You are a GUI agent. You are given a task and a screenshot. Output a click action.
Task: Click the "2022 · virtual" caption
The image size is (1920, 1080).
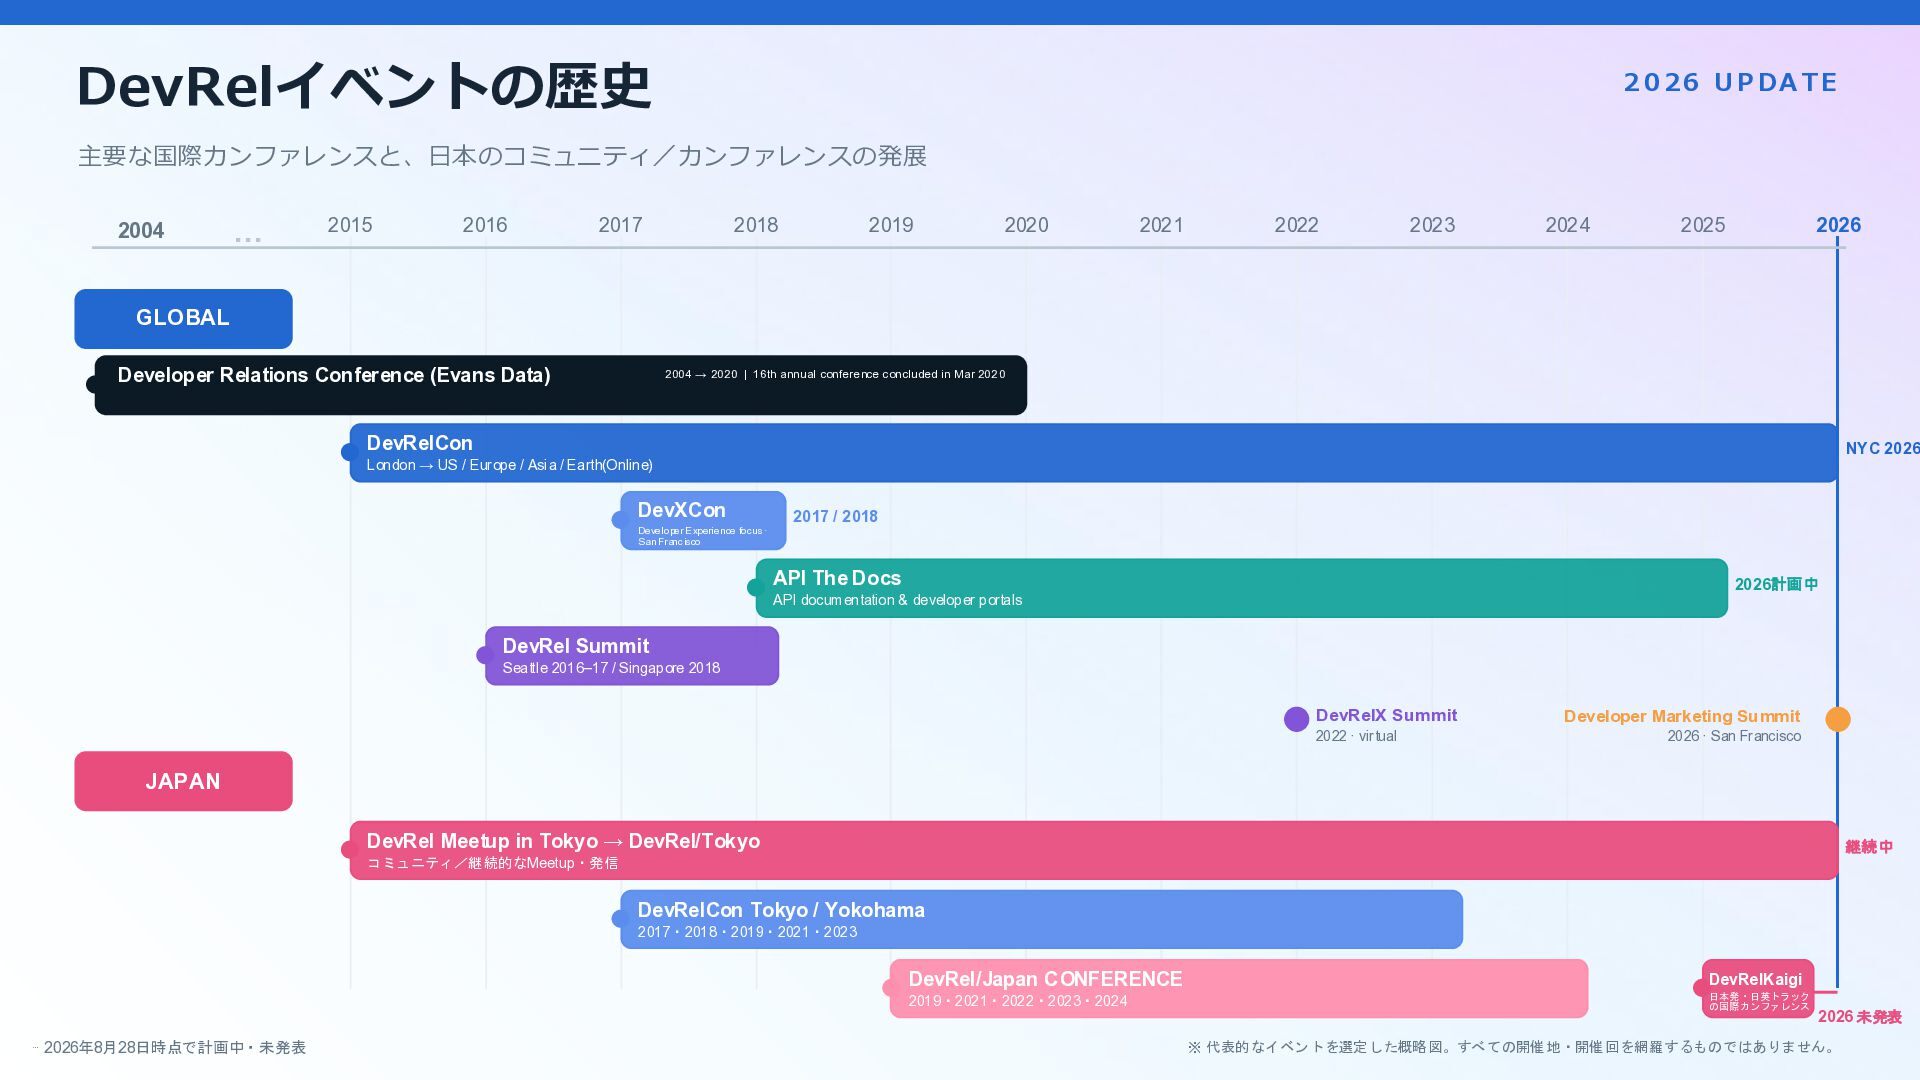(1356, 736)
